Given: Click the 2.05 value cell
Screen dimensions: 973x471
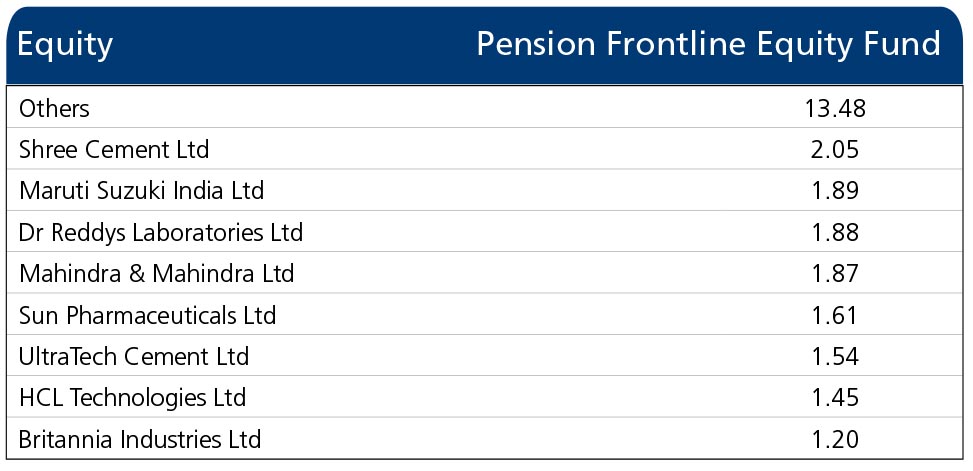Looking at the screenshot, I should 835,150.
